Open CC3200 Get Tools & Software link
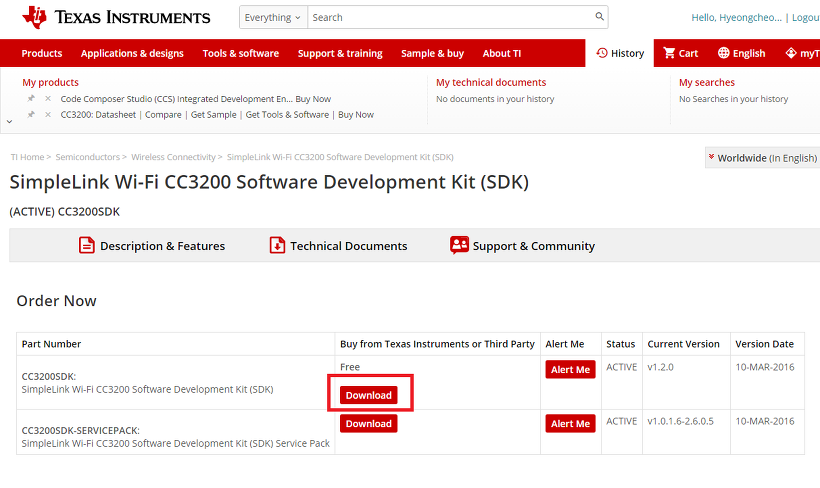Viewport: 820px width, 488px height. 287,115
